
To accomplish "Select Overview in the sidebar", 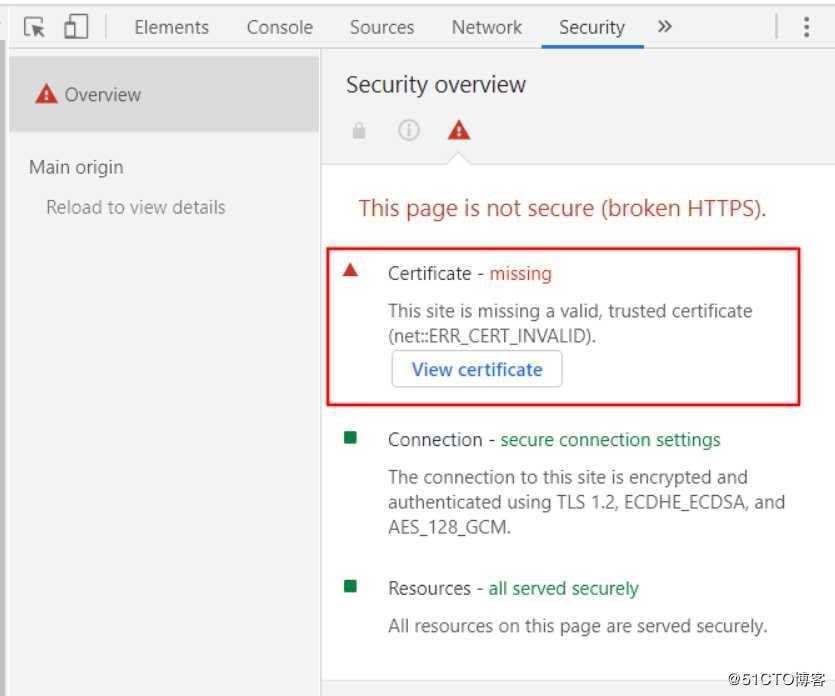I will 164,94.
